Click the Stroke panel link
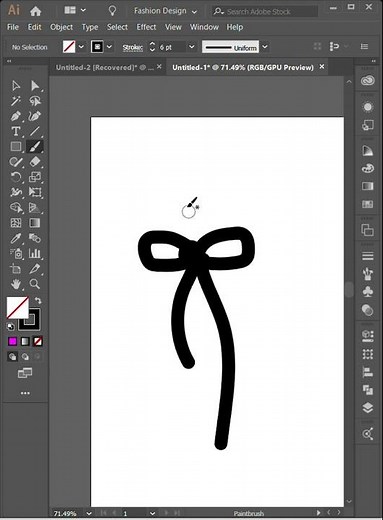The height and width of the screenshot is (520, 383). coord(133,48)
